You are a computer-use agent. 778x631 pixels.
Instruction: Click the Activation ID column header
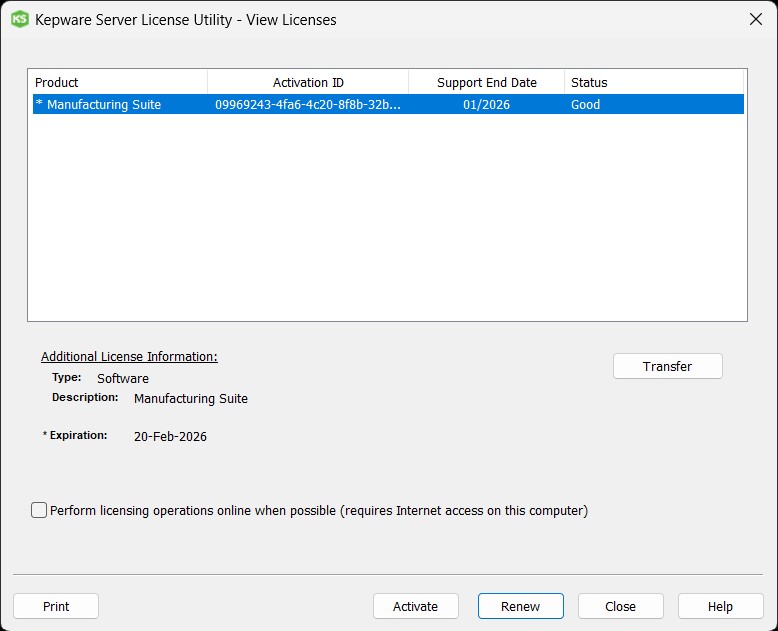(x=308, y=82)
